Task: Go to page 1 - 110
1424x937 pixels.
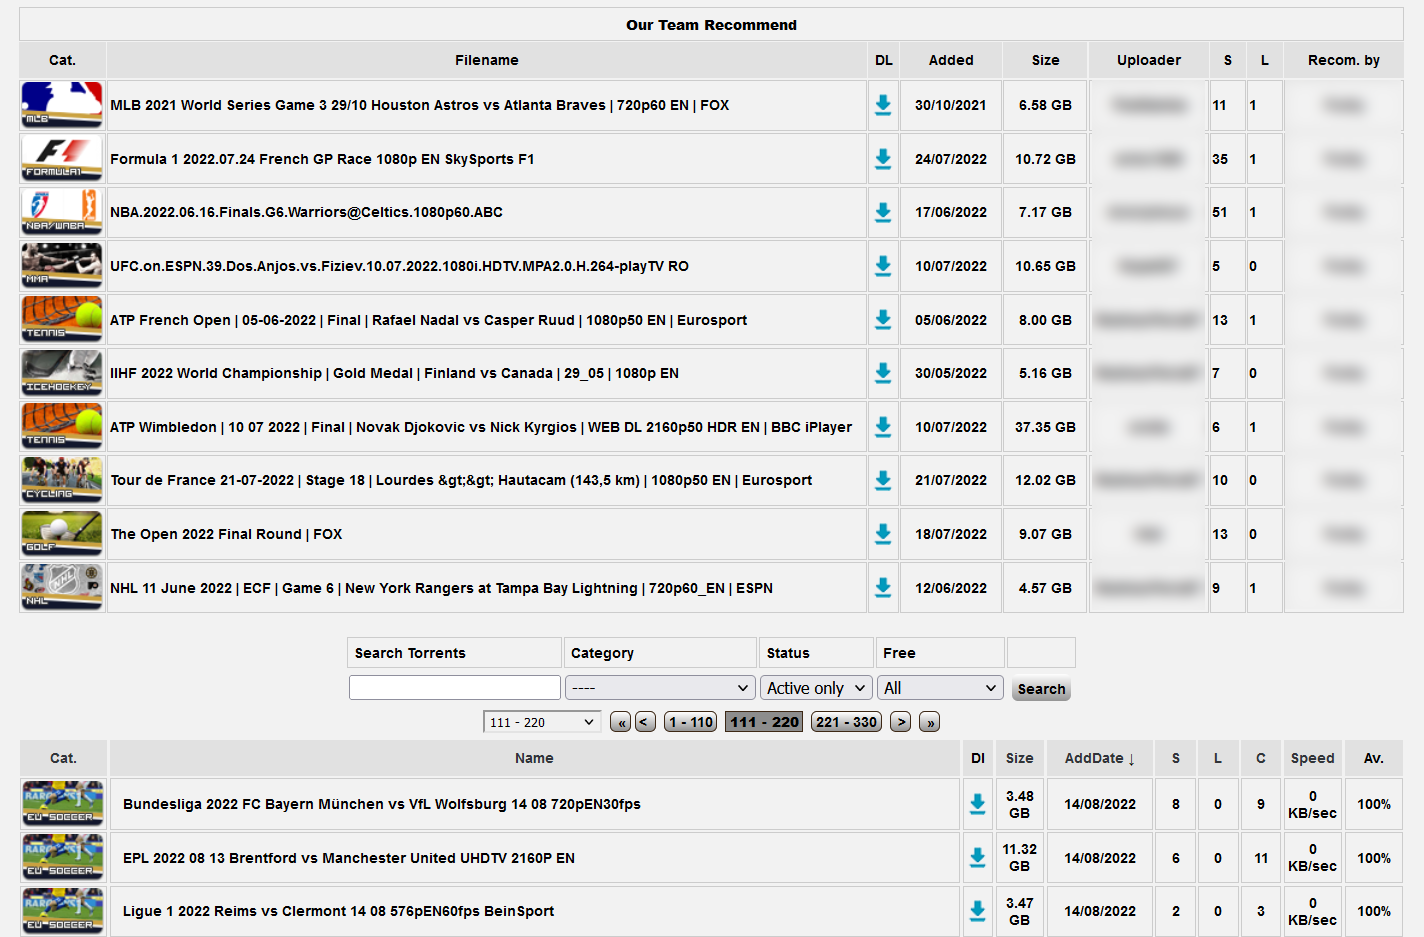Action: click(x=690, y=722)
